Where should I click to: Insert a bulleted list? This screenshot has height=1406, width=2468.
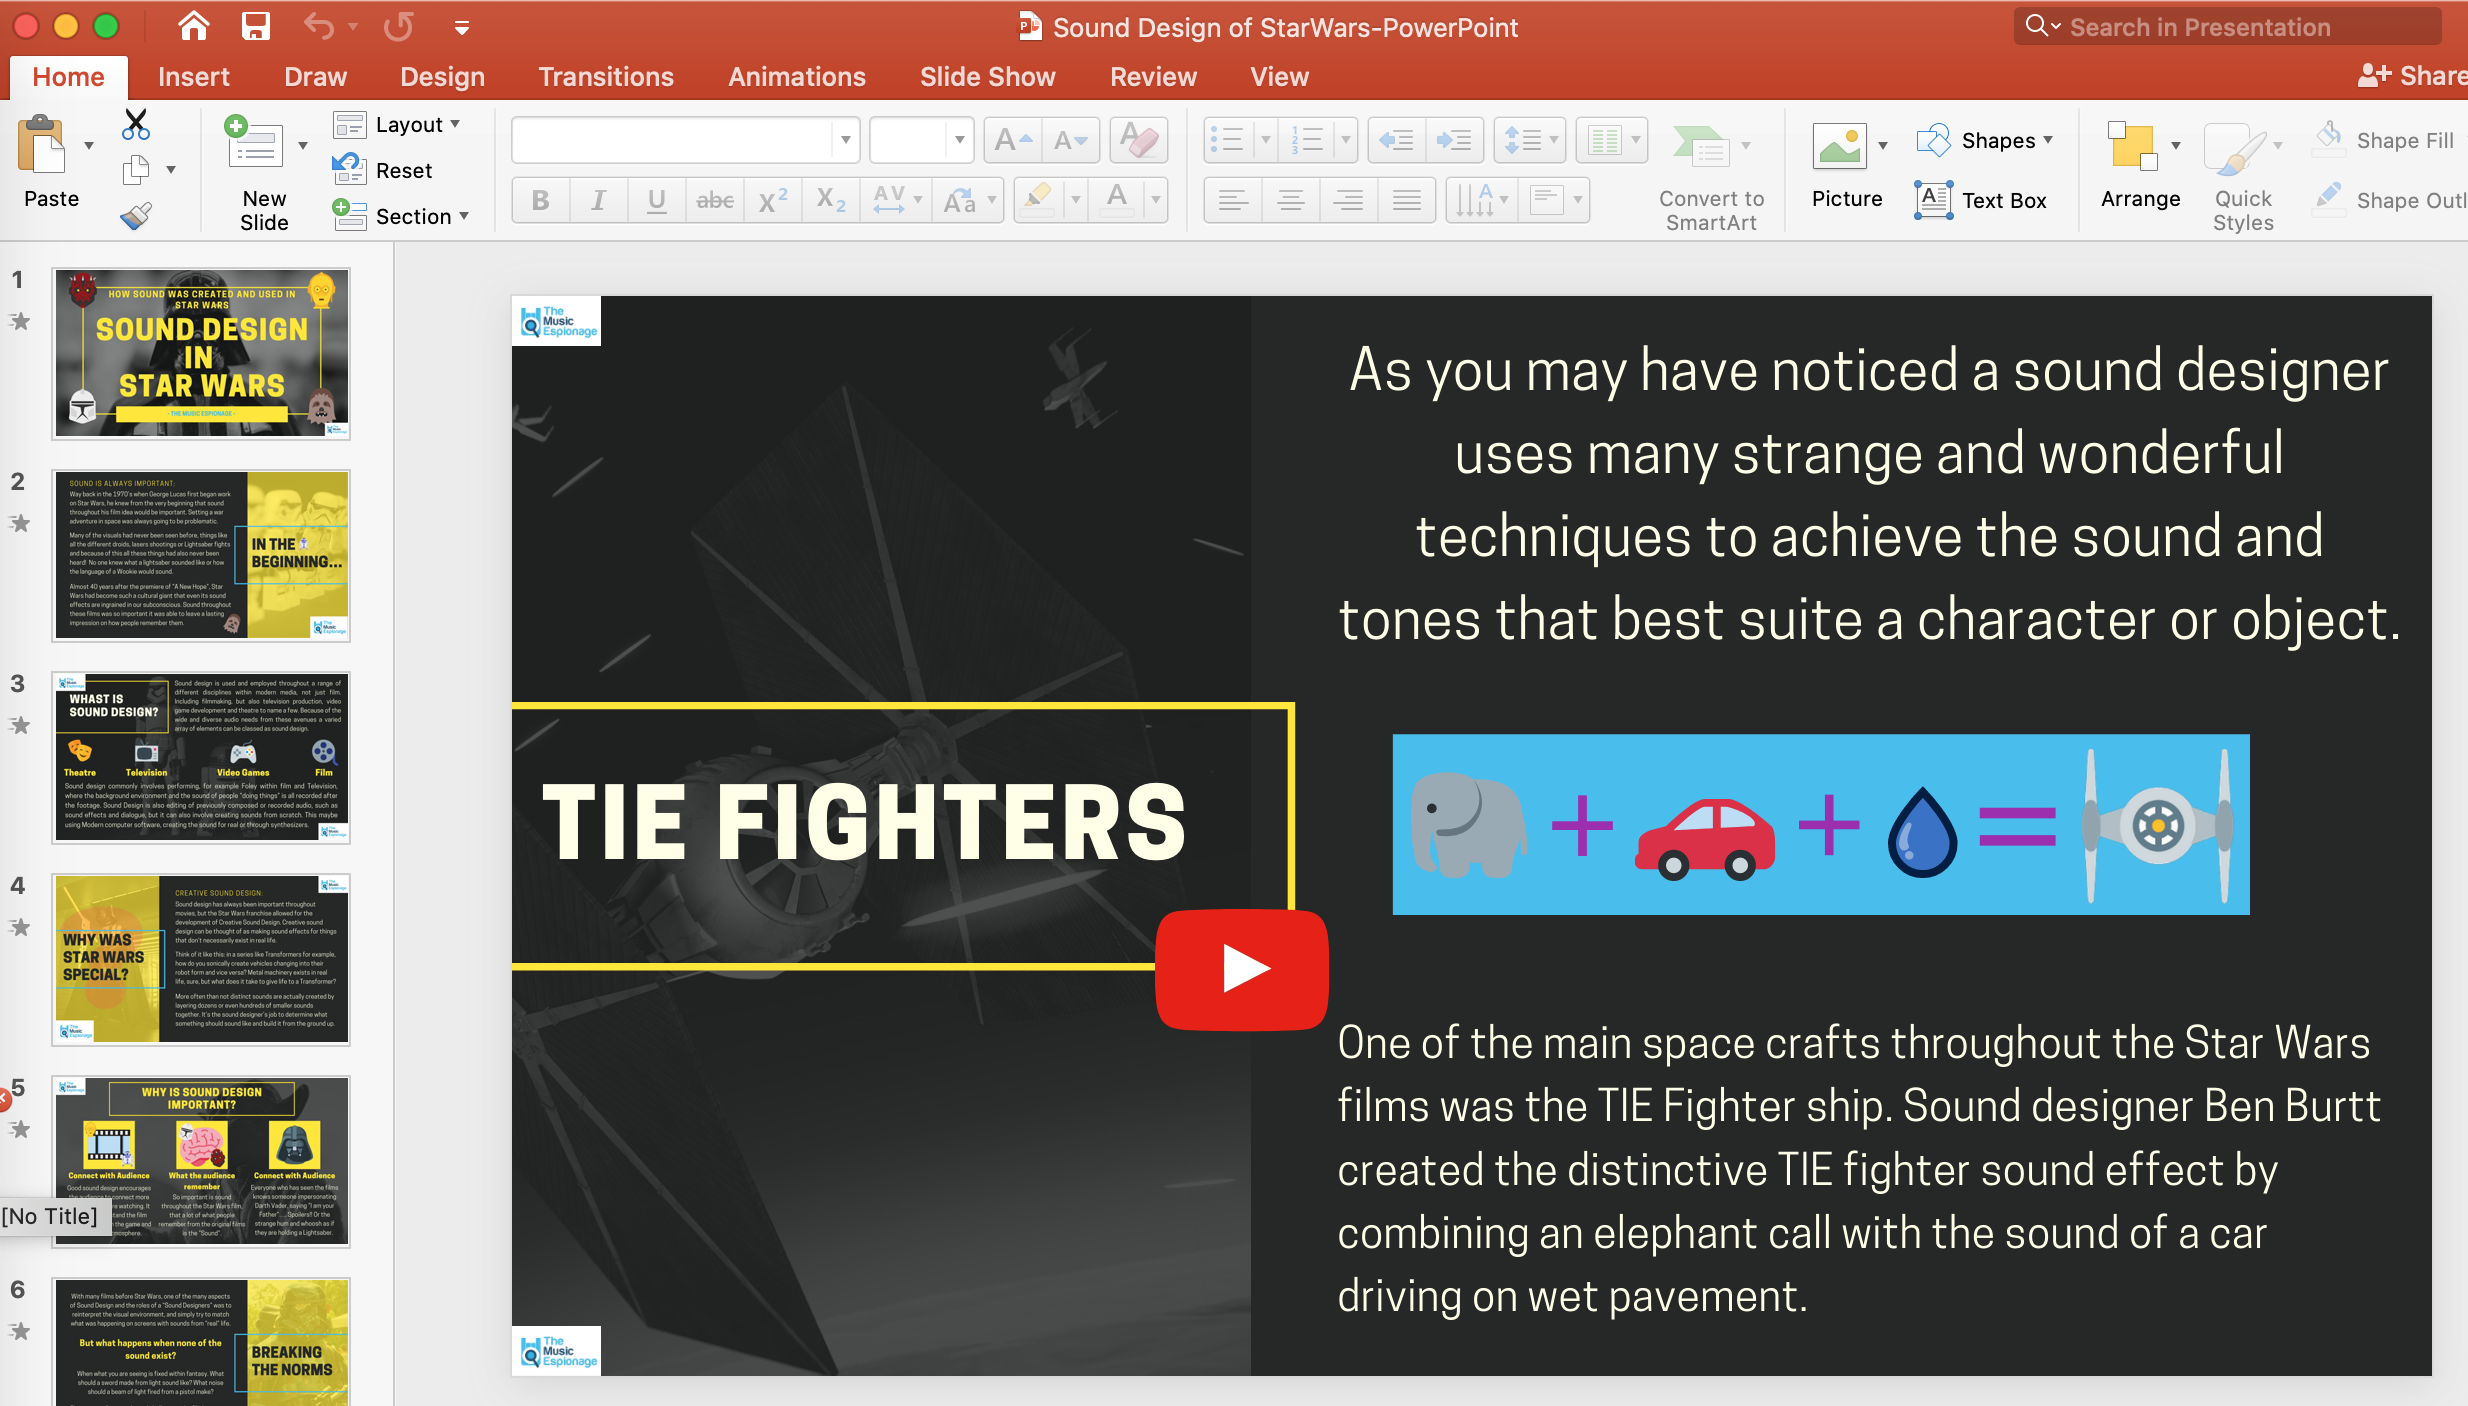tap(1228, 140)
